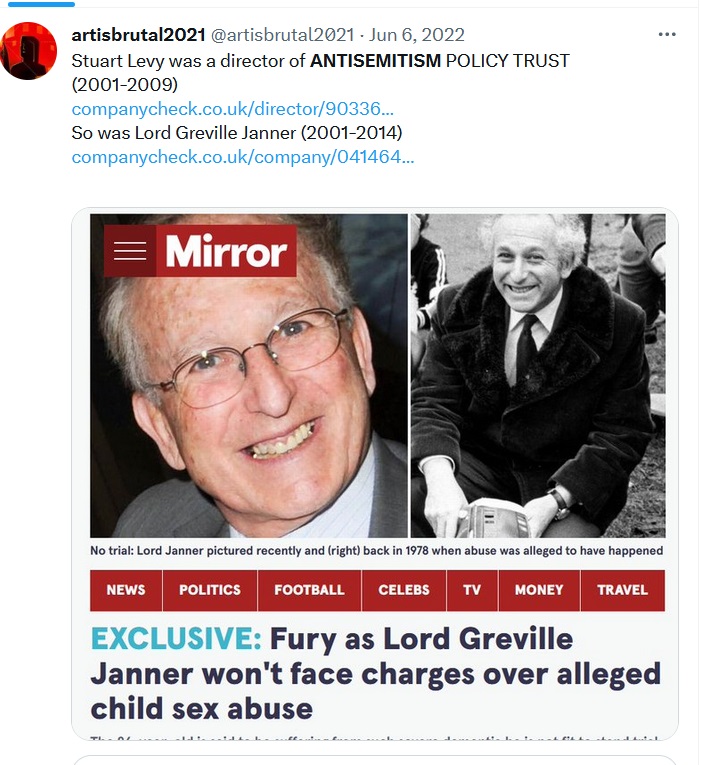Select the CELEBS tab
The height and width of the screenshot is (765, 701).
[x=404, y=590]
